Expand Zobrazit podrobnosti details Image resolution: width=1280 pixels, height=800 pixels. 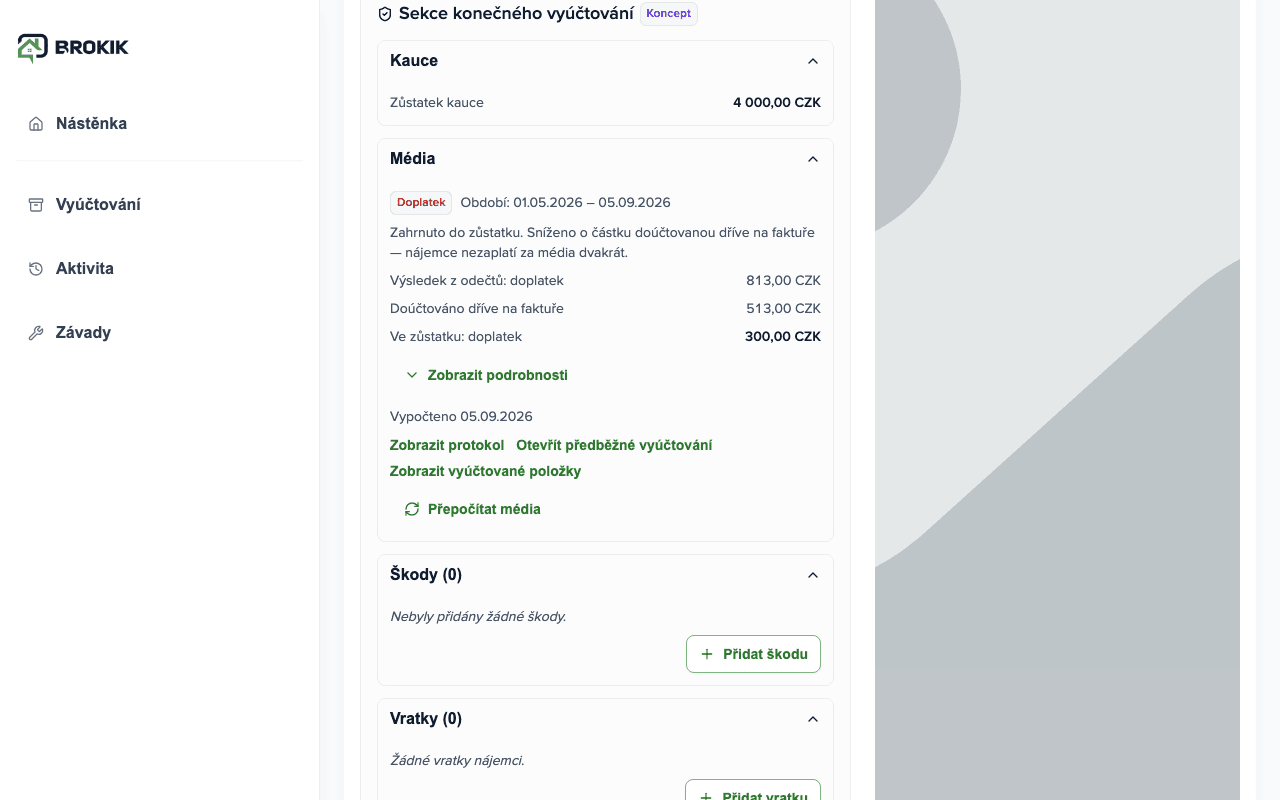coord(487,375)
